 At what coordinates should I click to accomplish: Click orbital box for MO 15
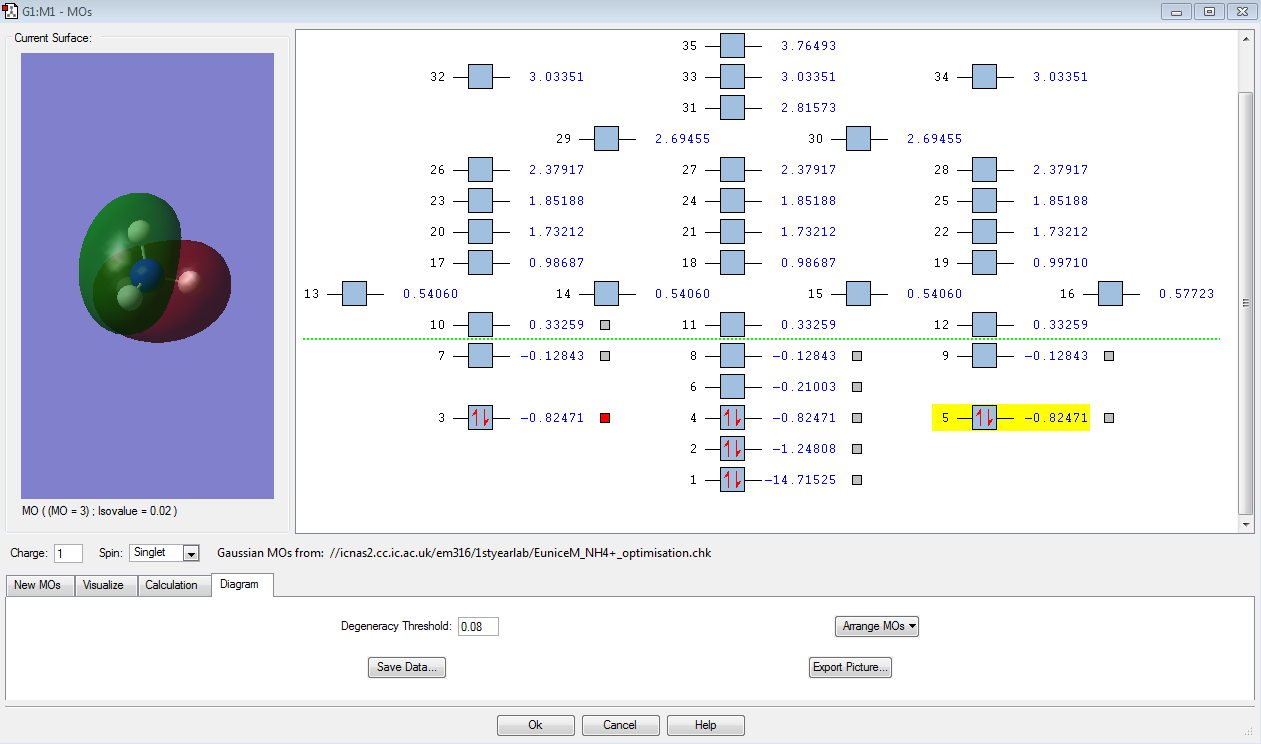(x=859, y=293)
